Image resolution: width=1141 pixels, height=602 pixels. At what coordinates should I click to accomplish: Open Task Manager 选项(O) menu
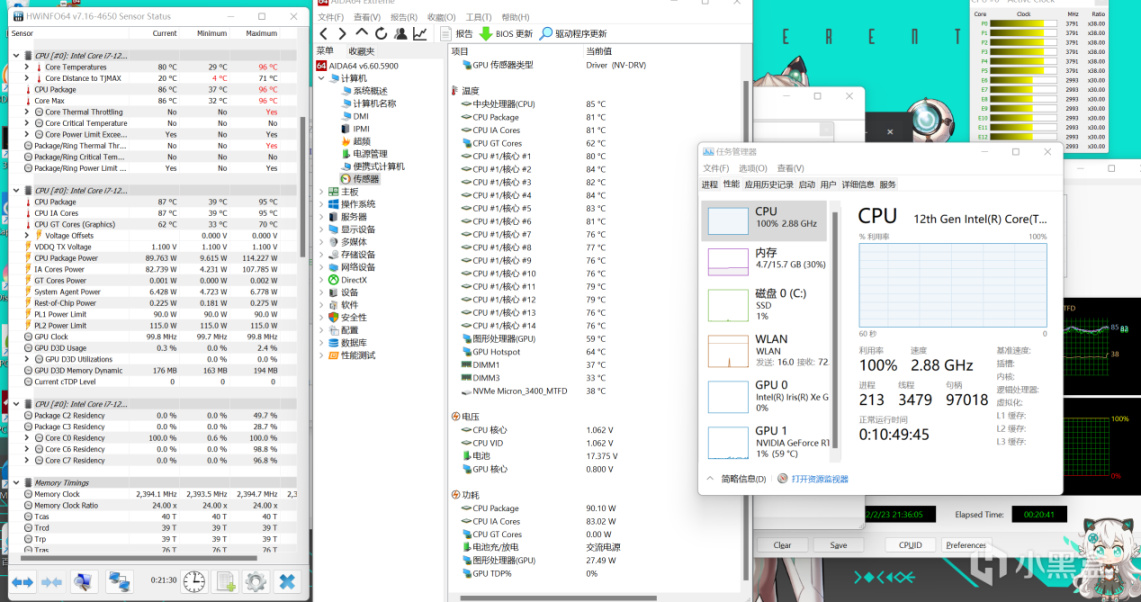[752, 168]
